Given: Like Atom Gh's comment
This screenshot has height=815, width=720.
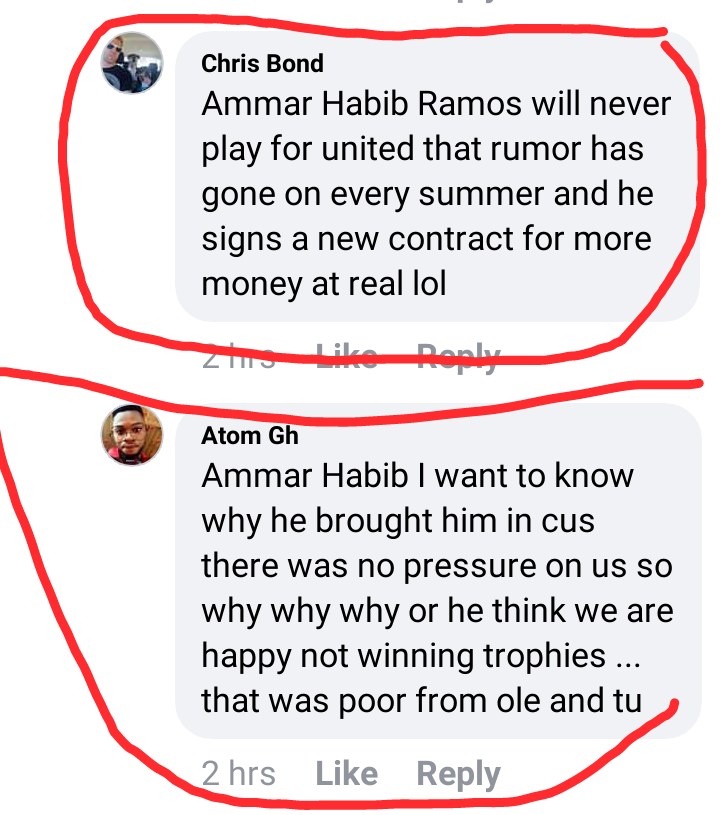Looking at the screenshot, I should [346, 773].
